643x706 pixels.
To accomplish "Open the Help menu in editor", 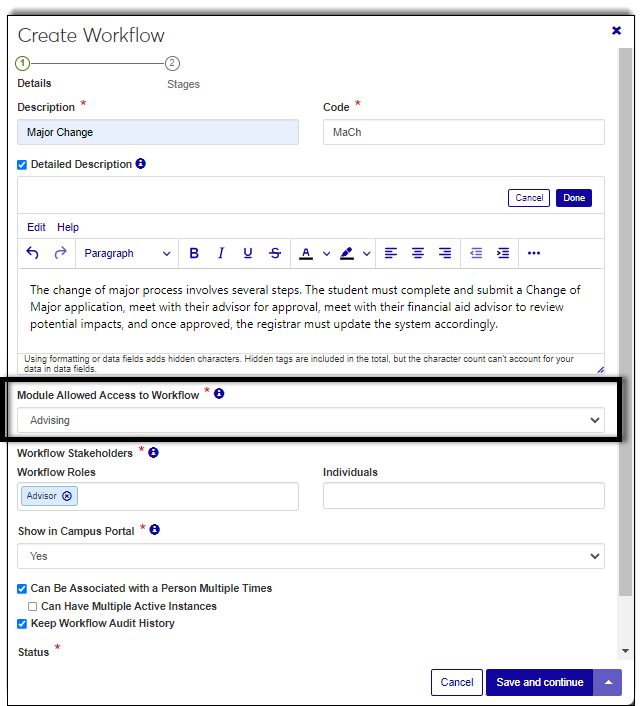I will point(68,227).
